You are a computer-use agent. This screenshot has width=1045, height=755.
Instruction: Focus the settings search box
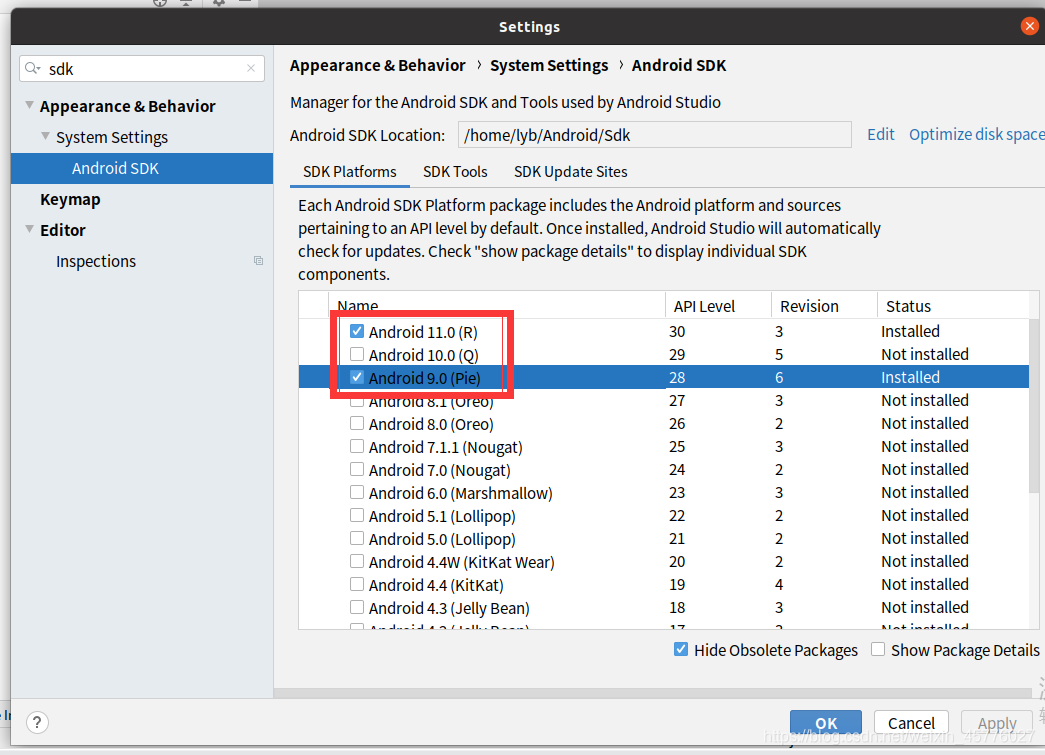click(142, 69)
